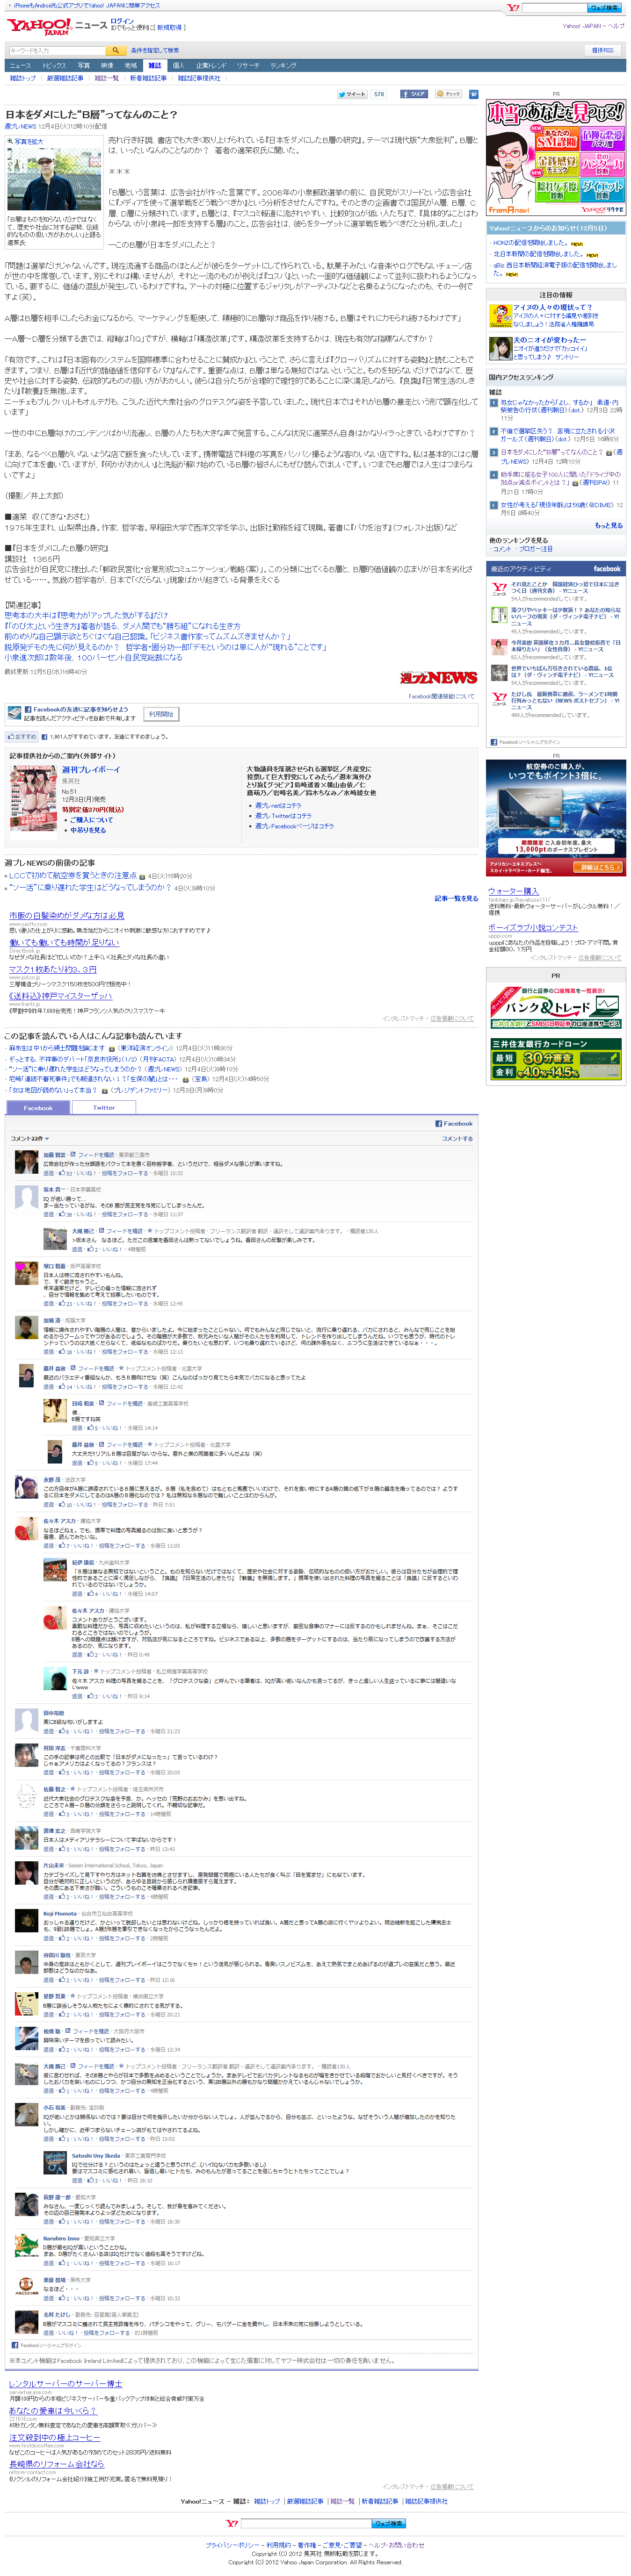Screen dimensions: 631x2576
Task: Click the もっと見る link in access ranking
Action: (x=609, y=525)
